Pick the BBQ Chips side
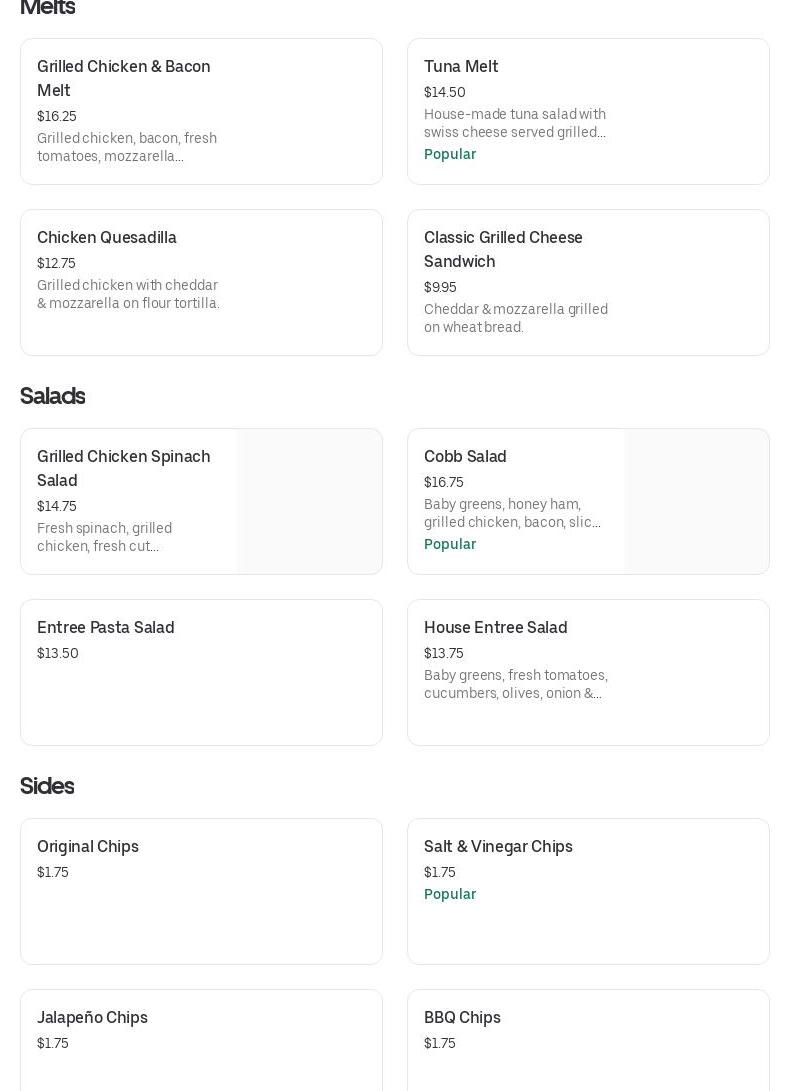Image resolution: width=804 pixels, height=1091 pixels. pyautogui.click(x=462, y=1018)
